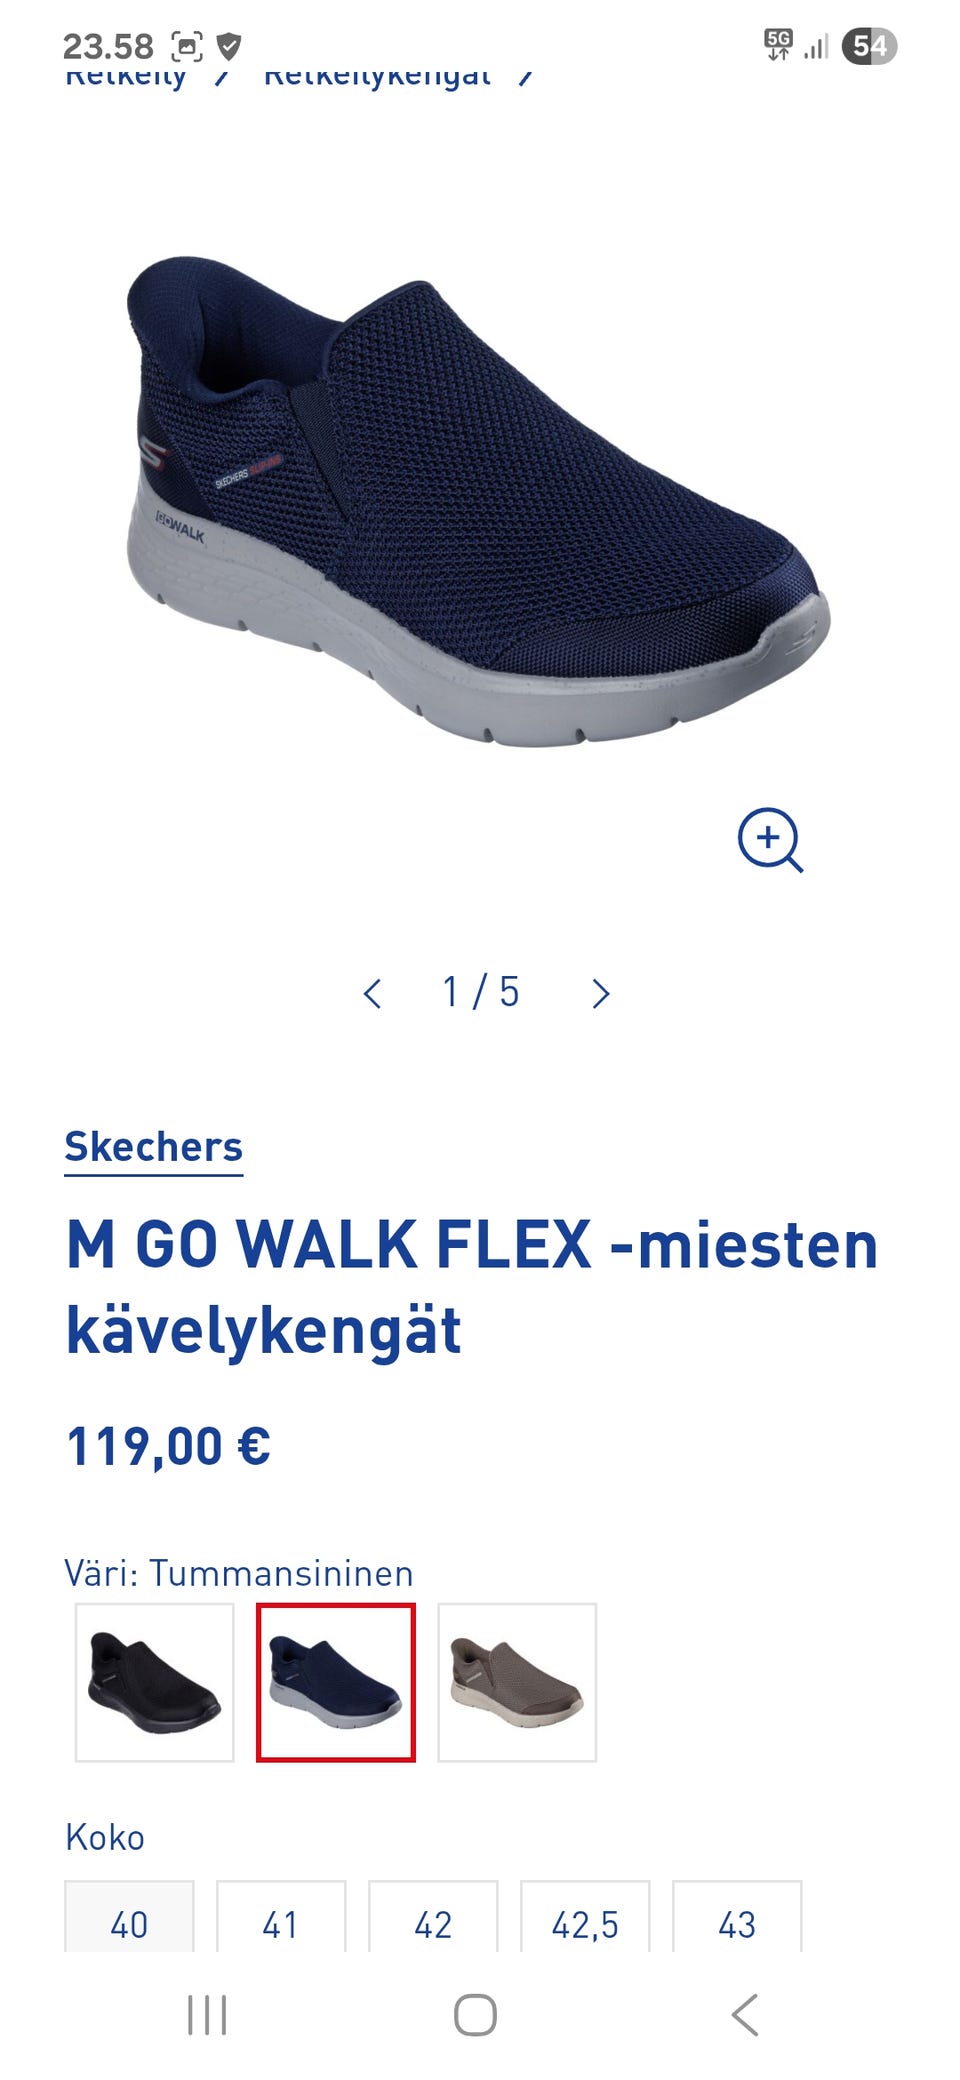This screenshot has width=960, height=2080.
Task: Tap the shield icon in status bar
Action: pyautogui.click(x=229, y=46)
